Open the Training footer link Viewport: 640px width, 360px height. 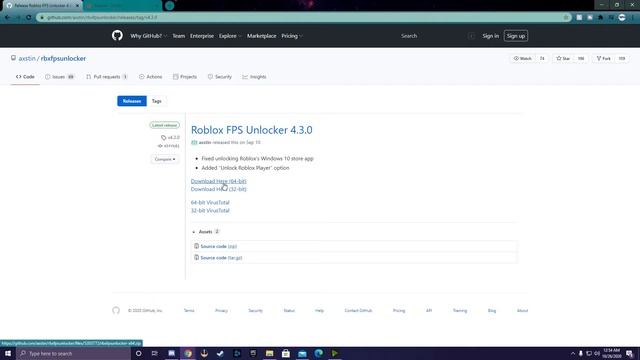[x=460, y=311]
